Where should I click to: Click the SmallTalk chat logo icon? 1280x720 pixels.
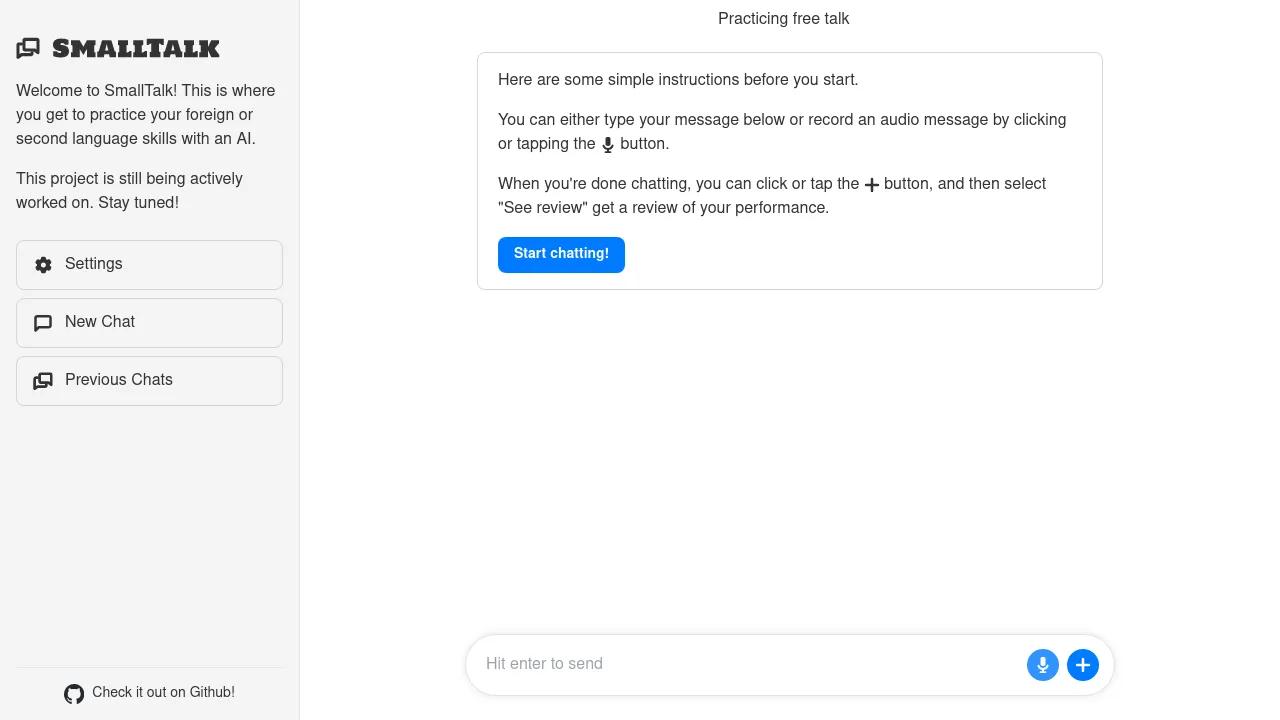(28, 48)
